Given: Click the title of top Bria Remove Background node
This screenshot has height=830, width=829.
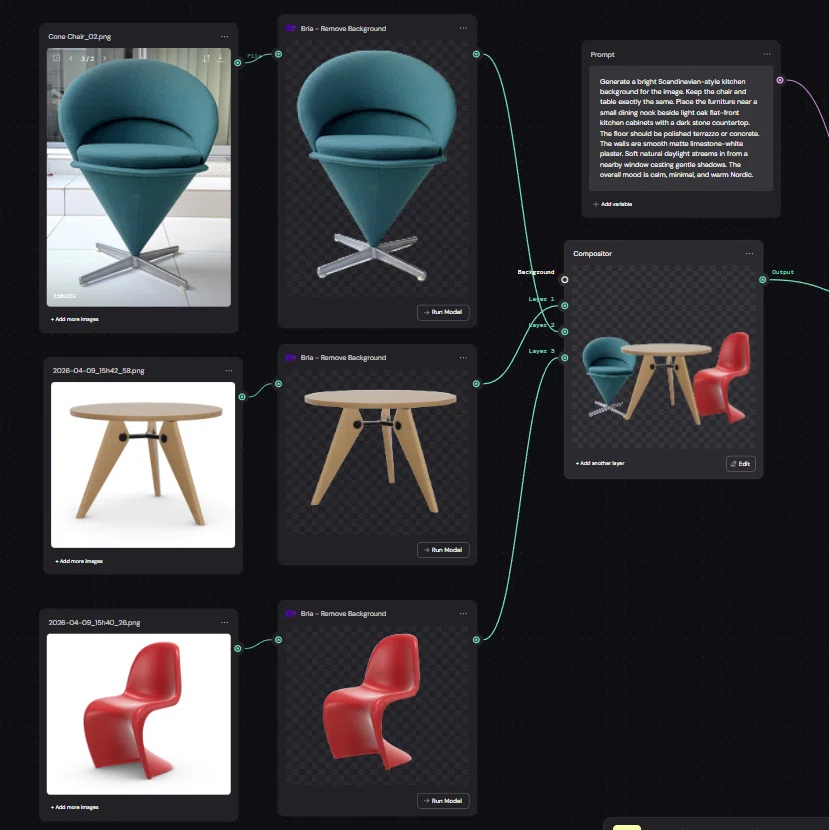Looking at the screenshot, I should coord(343,29).
